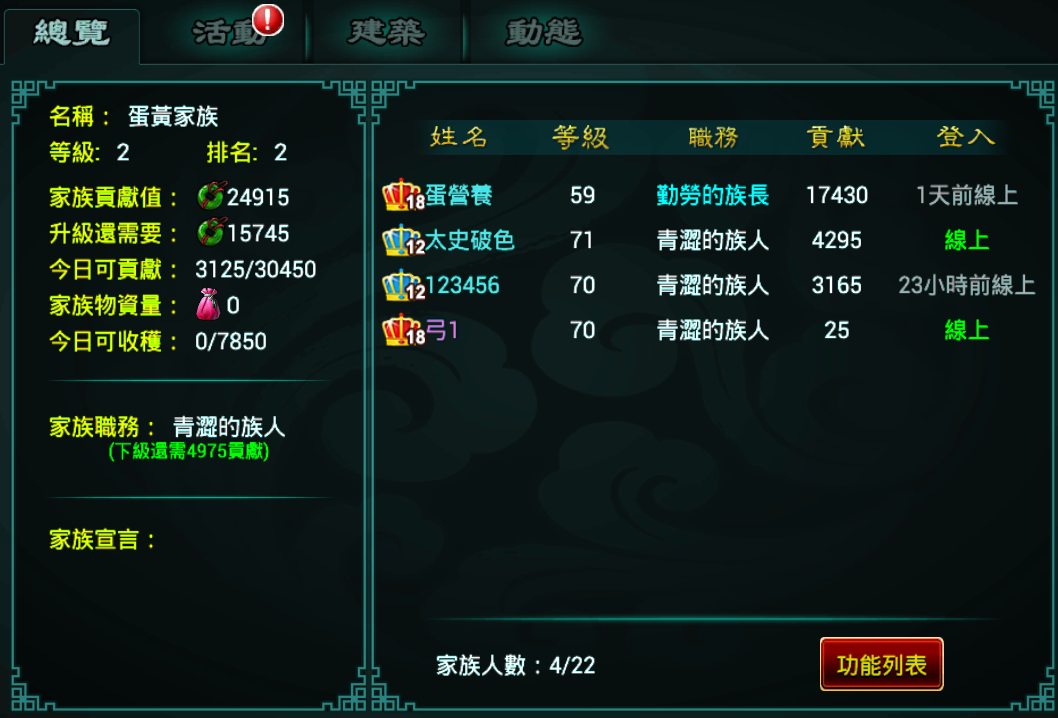
Task: Click the 登入 column header
Action: pos(966,137)
